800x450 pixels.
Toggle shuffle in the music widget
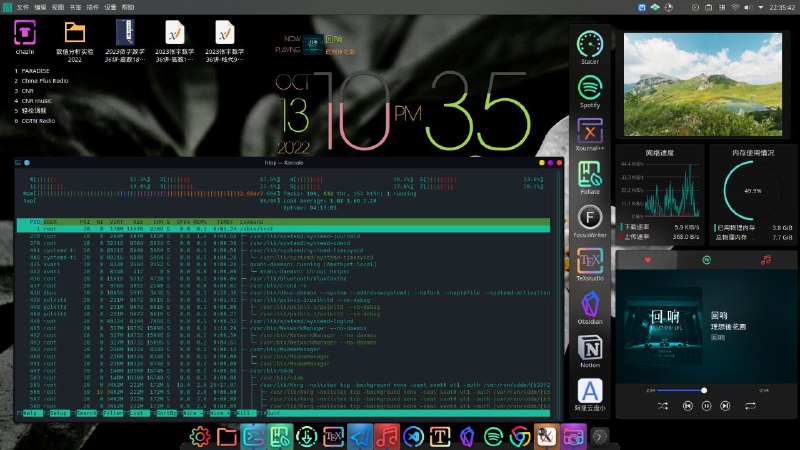662,406
